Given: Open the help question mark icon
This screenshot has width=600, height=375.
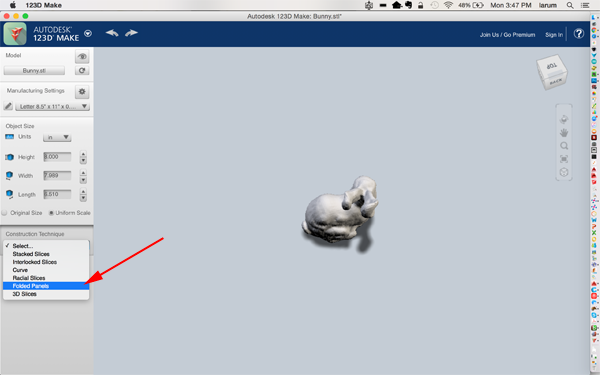Looking at the screenshot, I should pos(579,34).
